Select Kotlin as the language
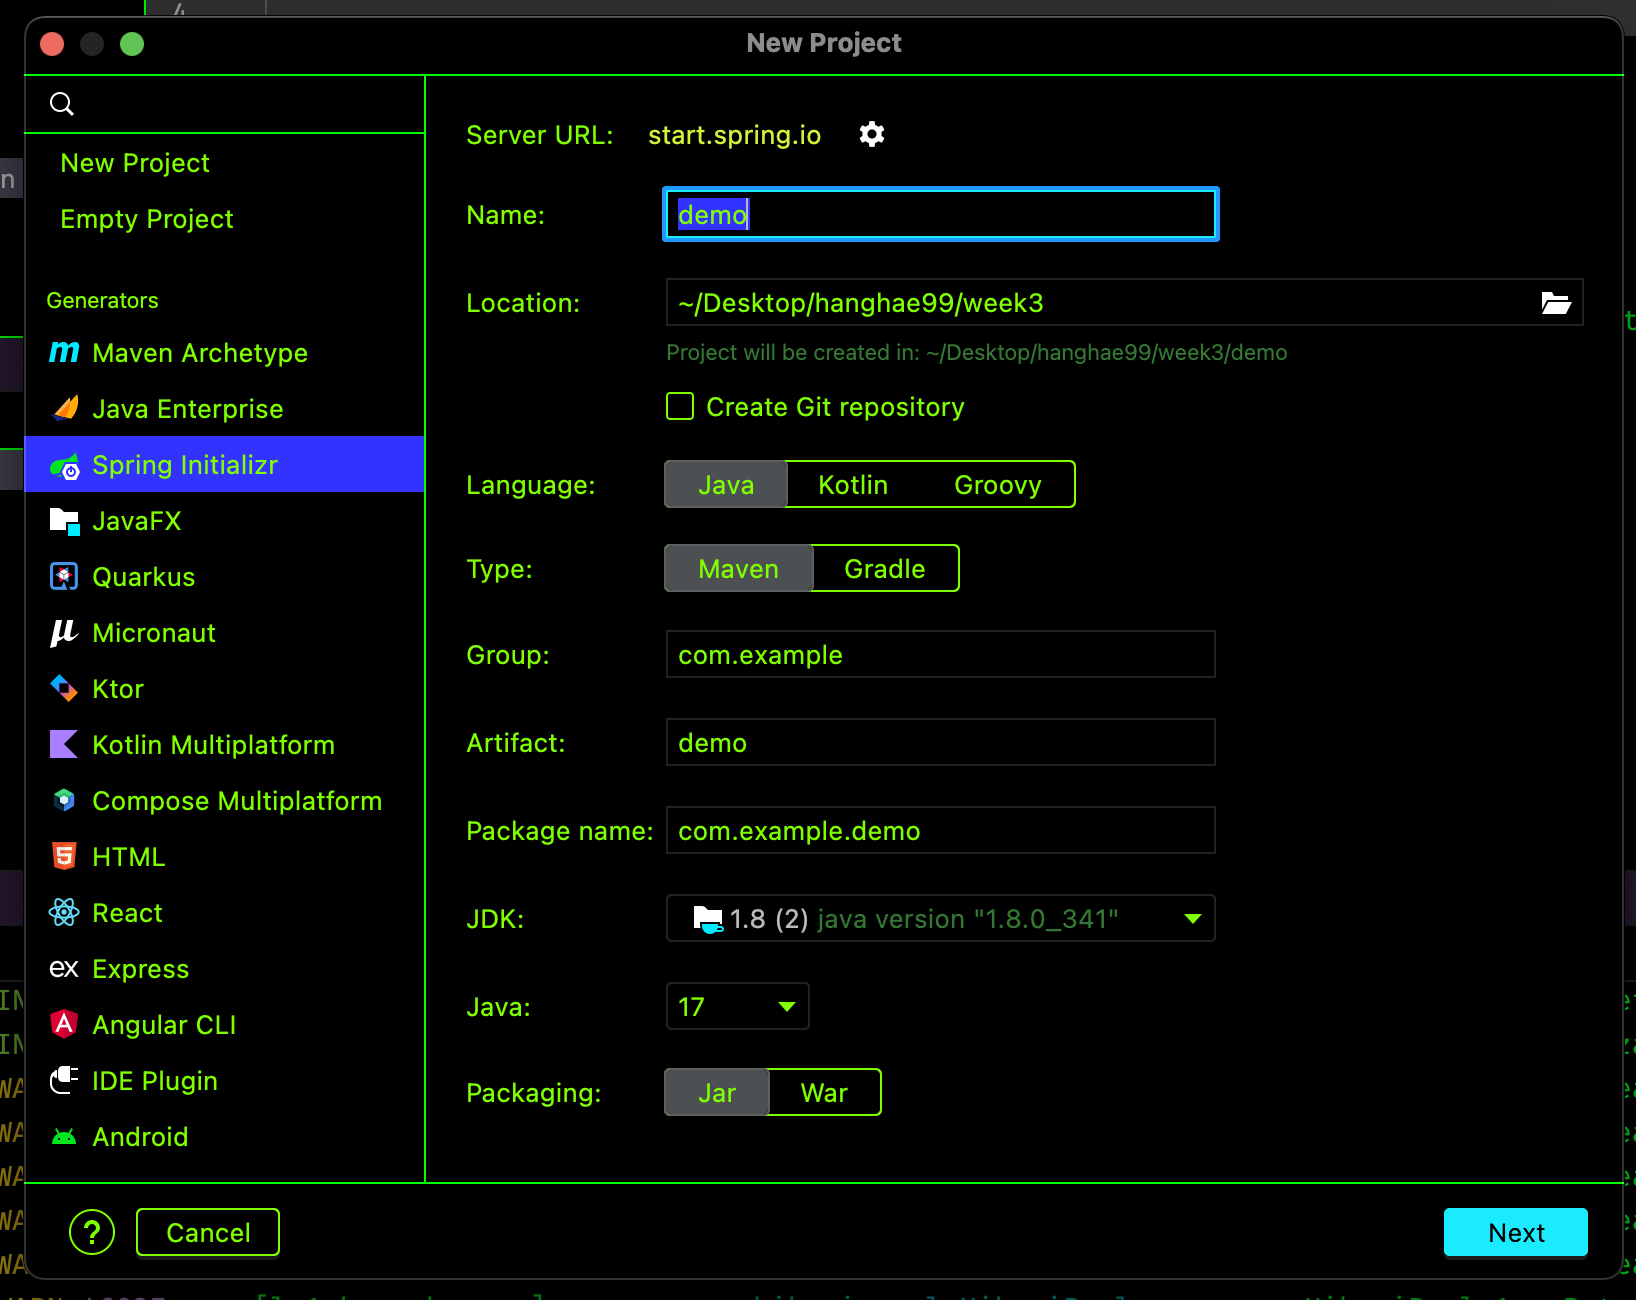This screenshot has width=1636, height=1300. (853, 484)
